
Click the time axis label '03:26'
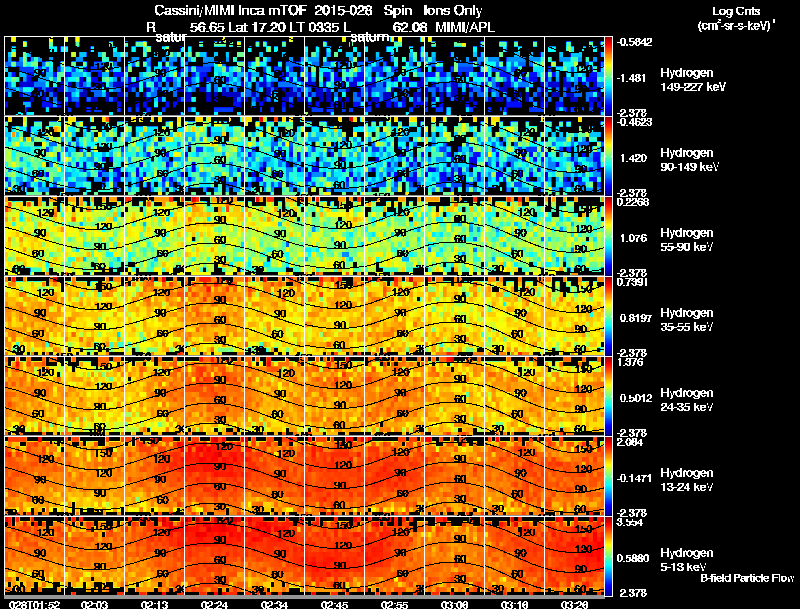(x=574, y=604)
